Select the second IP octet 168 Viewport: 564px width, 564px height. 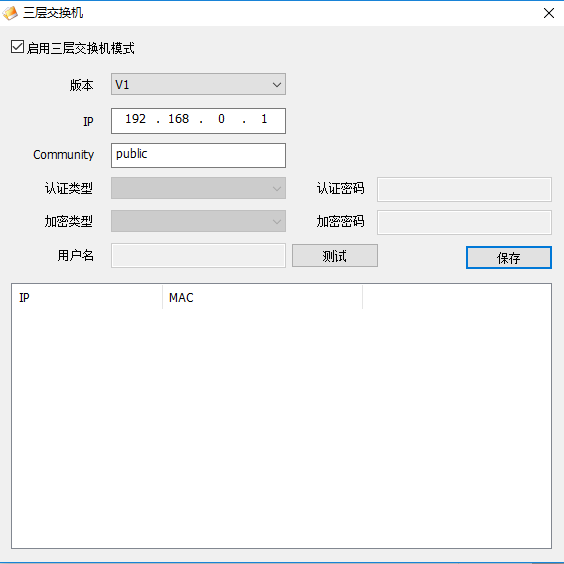tap(178, 119)
